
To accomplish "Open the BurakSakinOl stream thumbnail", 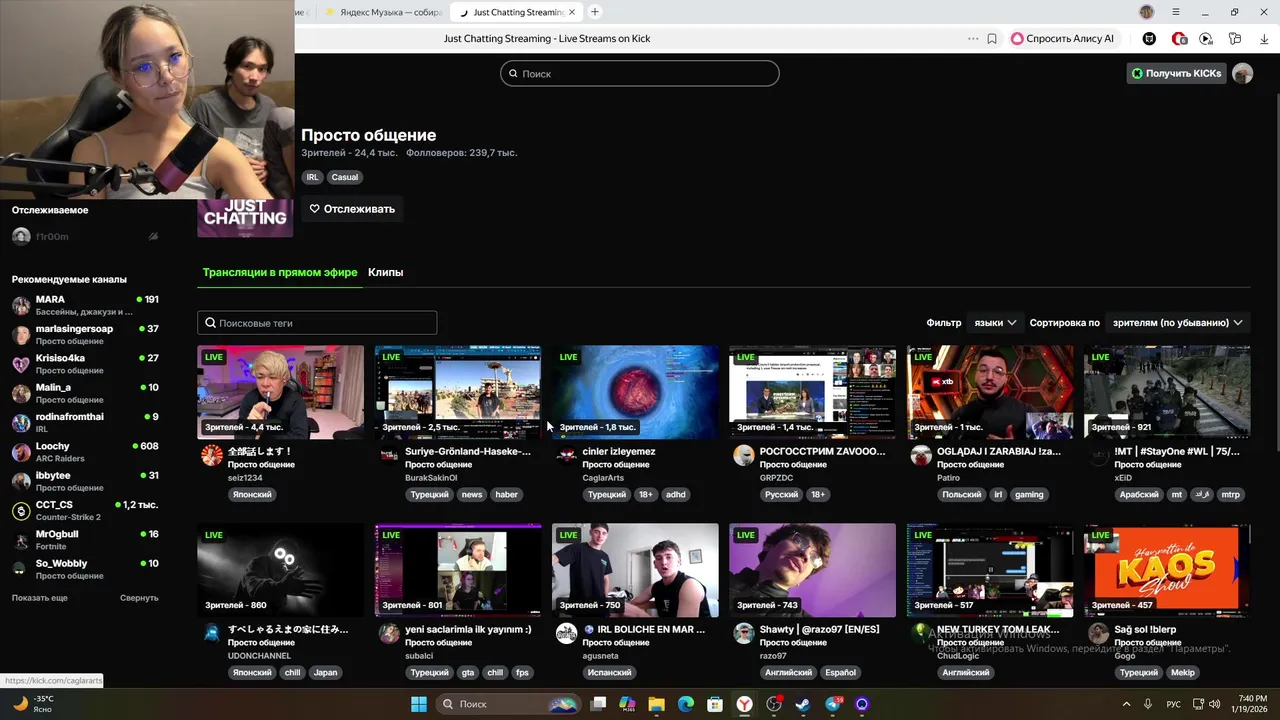I will click(x=458, y=392).
